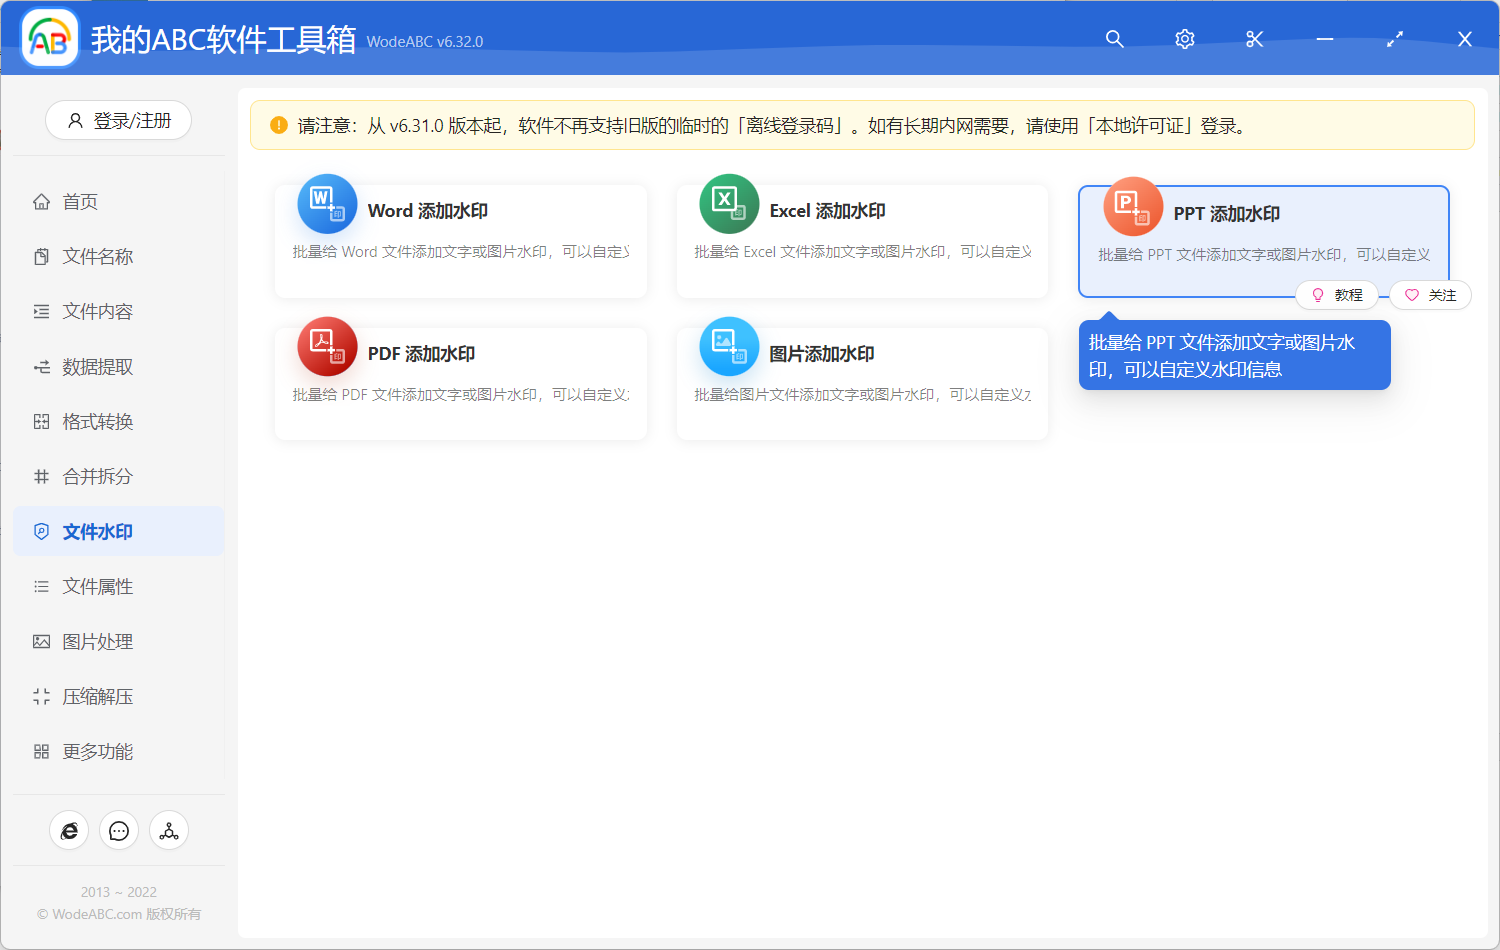Open the 教程 tutorial button on the PPT card
This screenshot has height=950, width=1500.
coord(1337,294)
